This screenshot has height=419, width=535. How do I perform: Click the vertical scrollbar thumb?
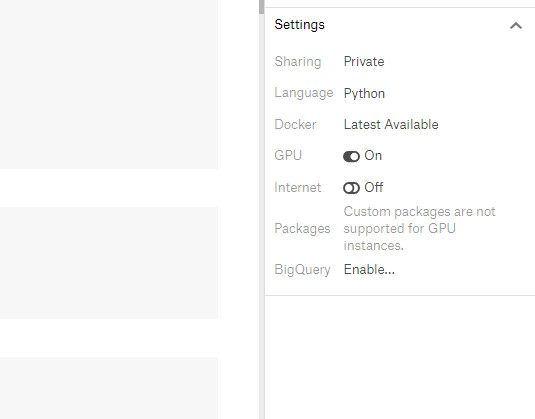[261, 7]
